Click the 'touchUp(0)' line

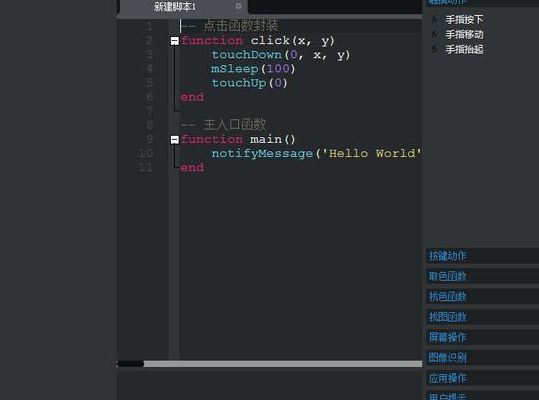coord(249,83)
